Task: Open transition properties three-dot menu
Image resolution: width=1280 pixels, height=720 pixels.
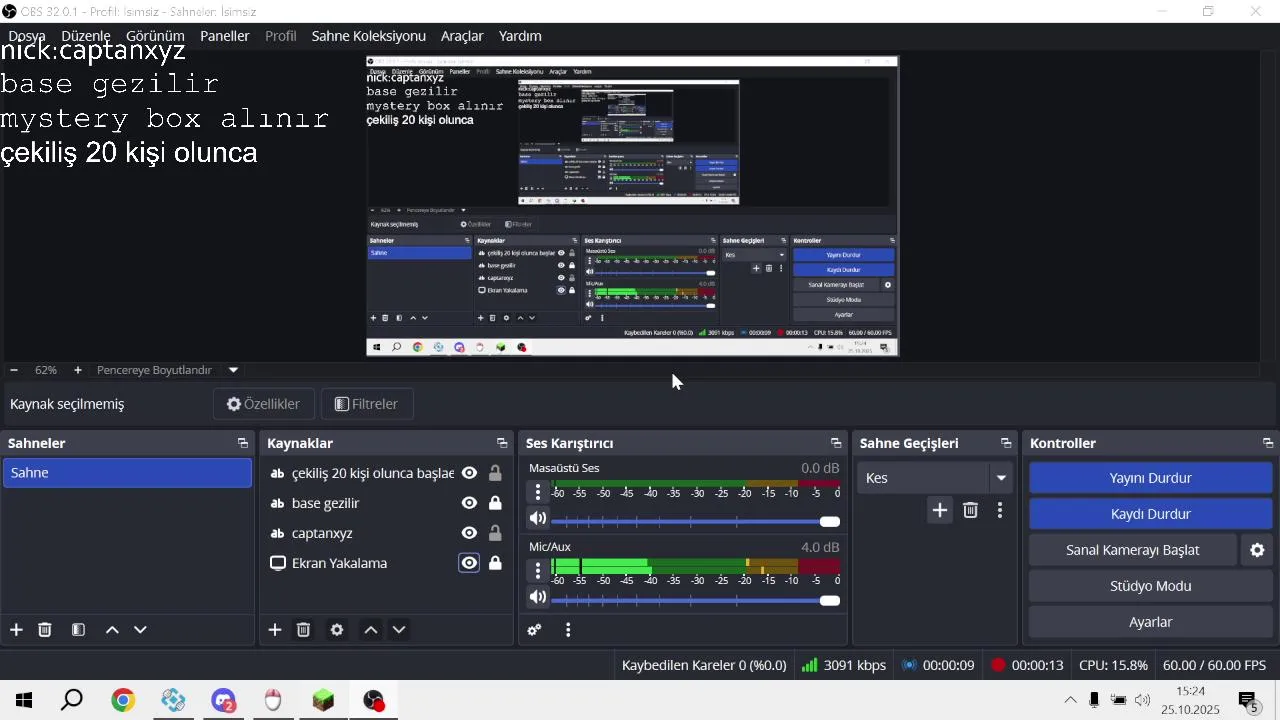Action: pos(1000,511)
